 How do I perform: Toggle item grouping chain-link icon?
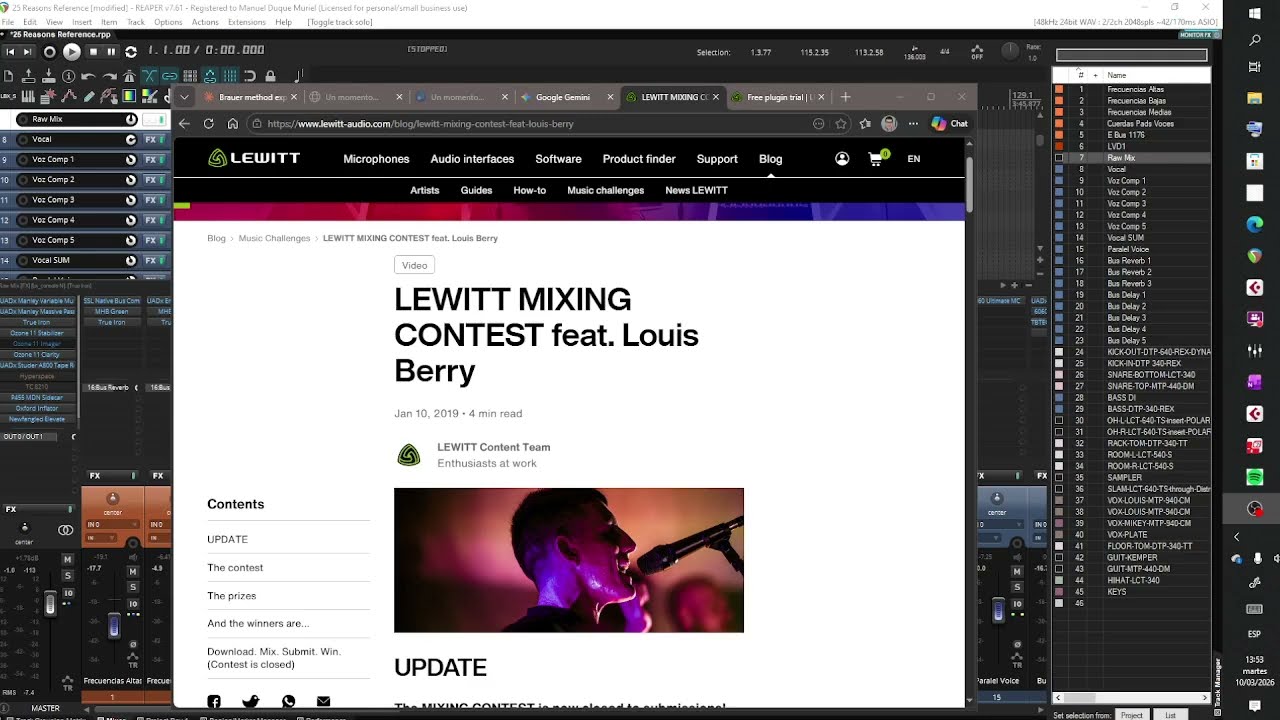point(170,76)
